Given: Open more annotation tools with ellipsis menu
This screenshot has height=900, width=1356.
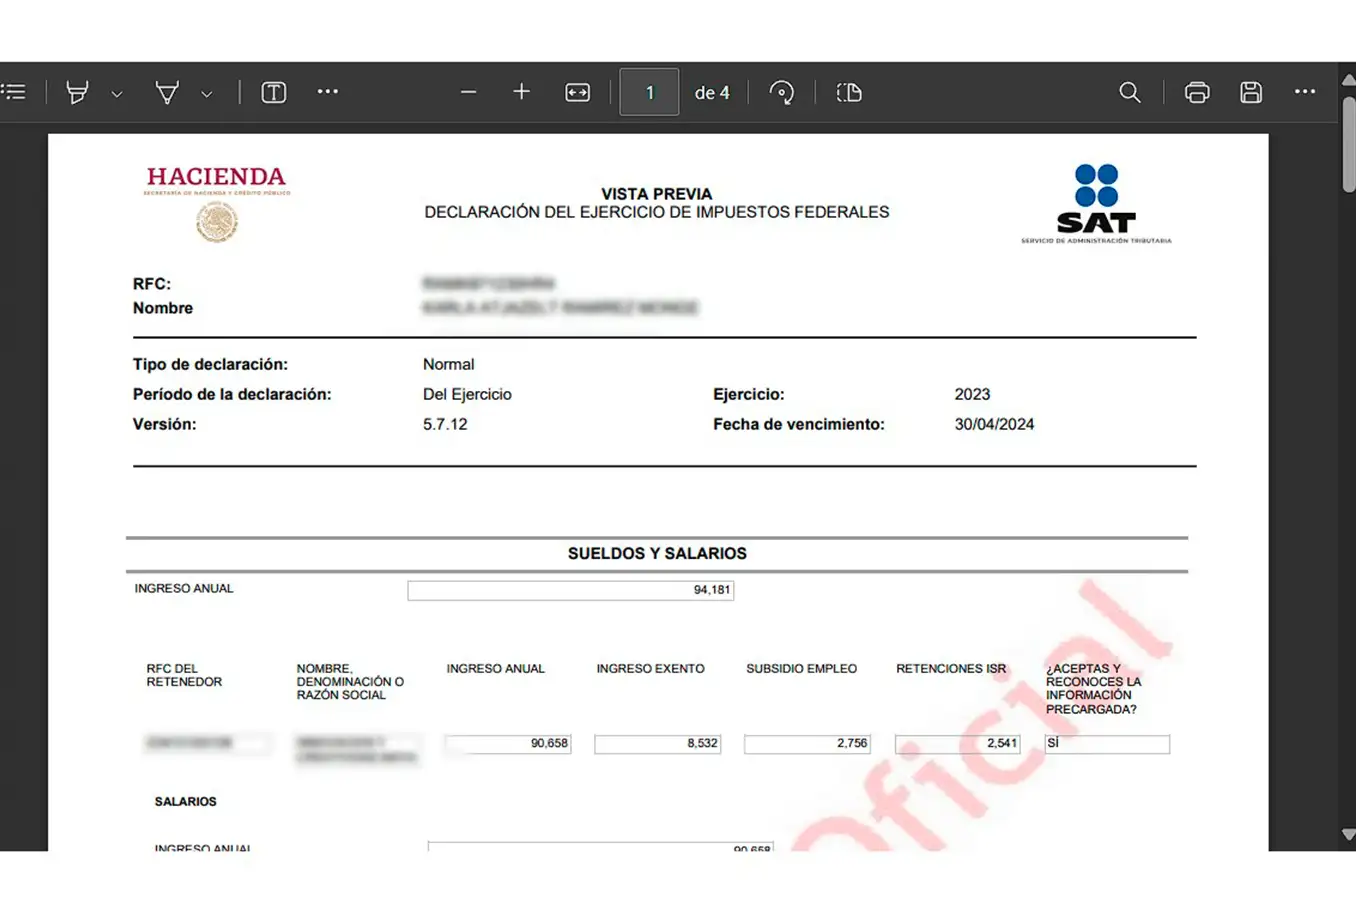Looking at the screenshot, I should point(327,91).
